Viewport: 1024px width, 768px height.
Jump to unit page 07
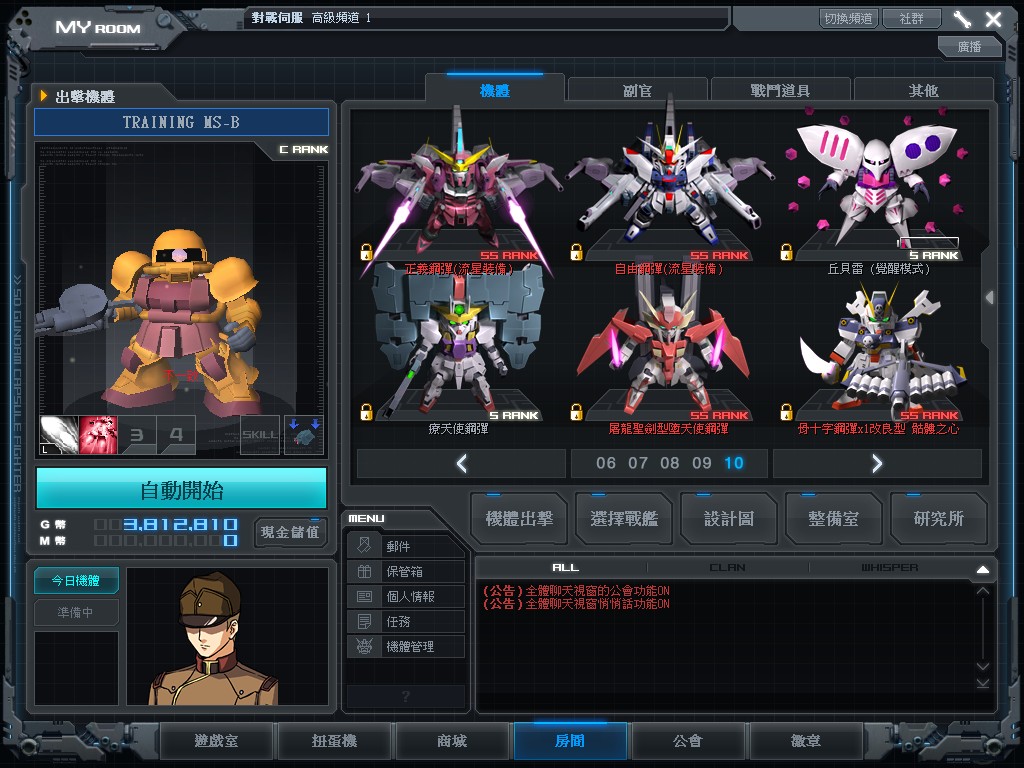638,463
